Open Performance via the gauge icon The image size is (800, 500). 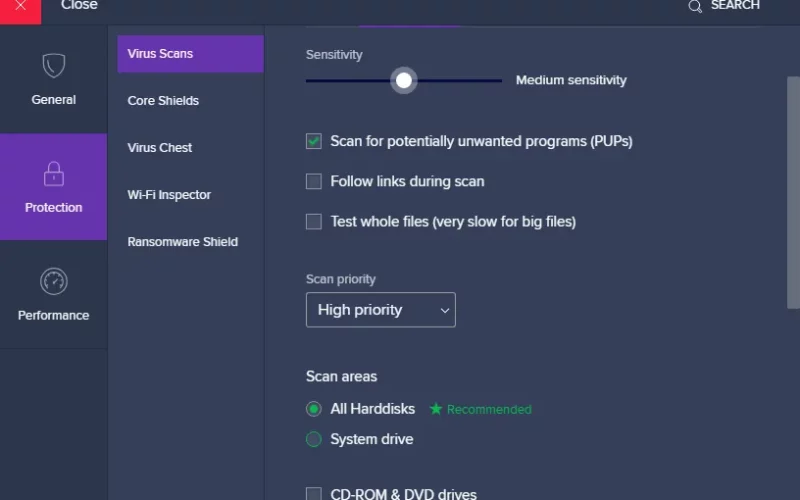tap(54, 281)
